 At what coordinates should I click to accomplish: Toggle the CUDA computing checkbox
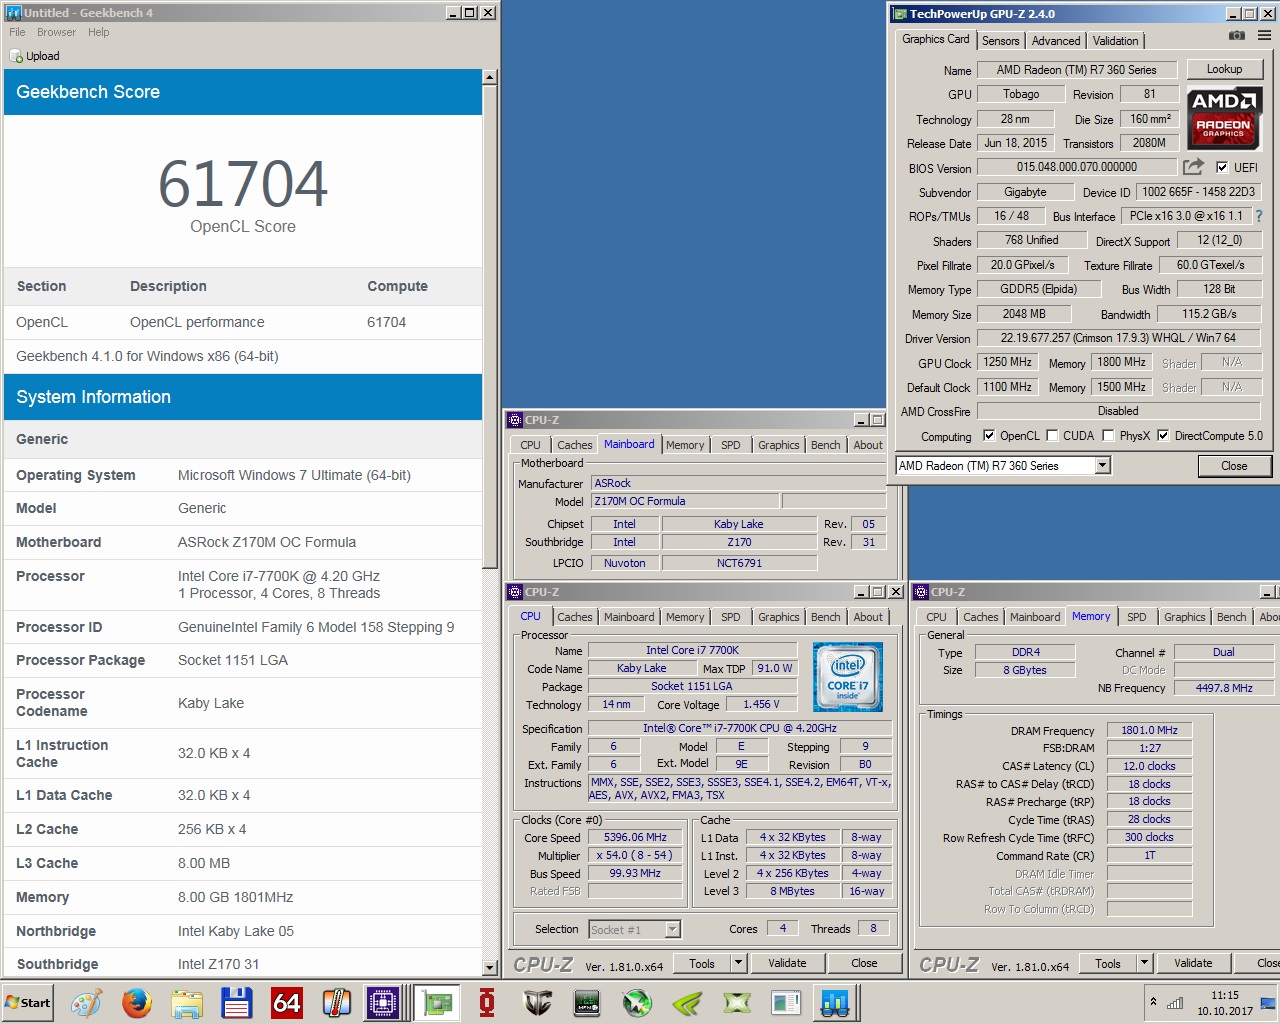[x=1052, y=436]
